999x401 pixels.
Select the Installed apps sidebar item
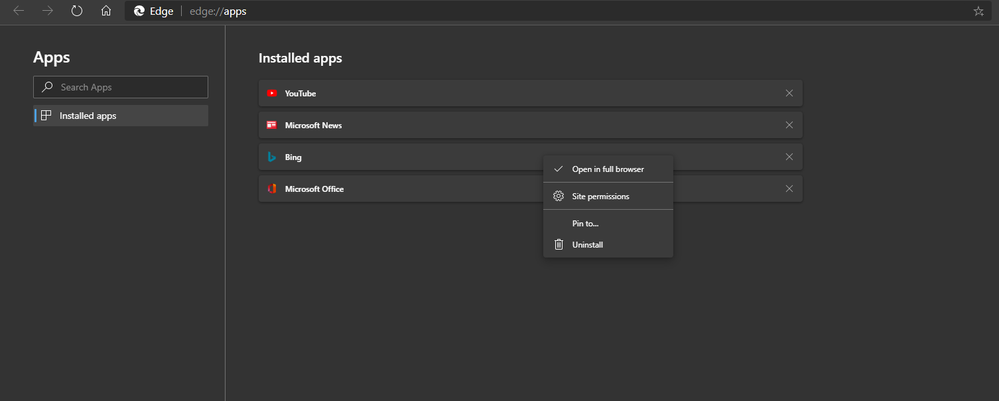point(120,115)
